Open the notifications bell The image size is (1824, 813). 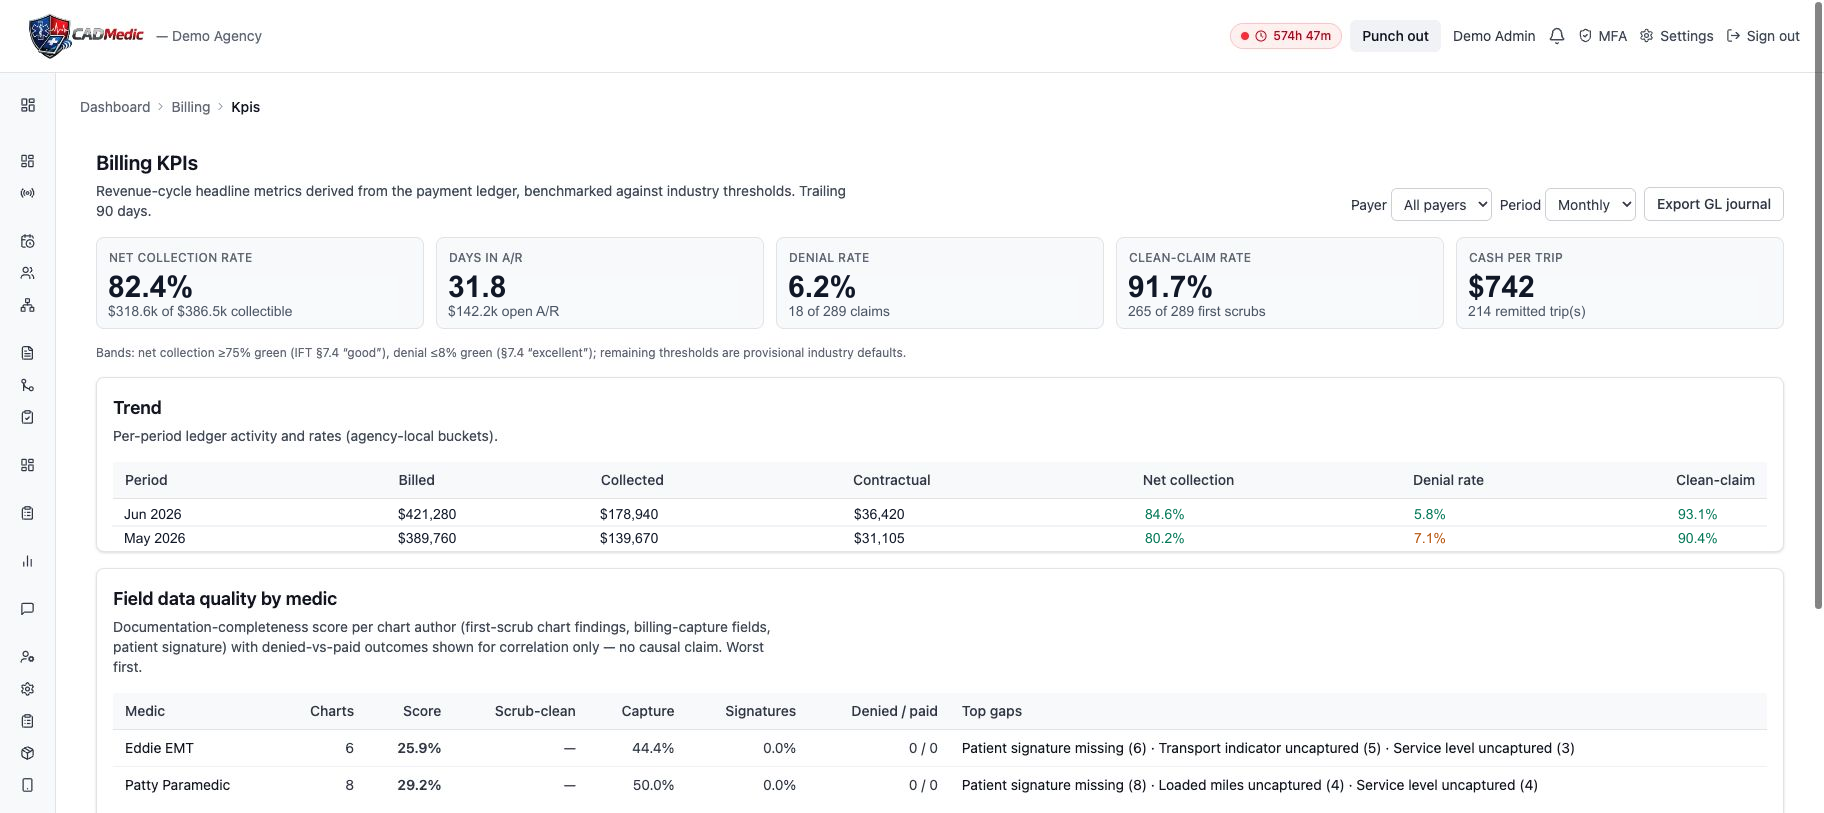(1557, 36)
